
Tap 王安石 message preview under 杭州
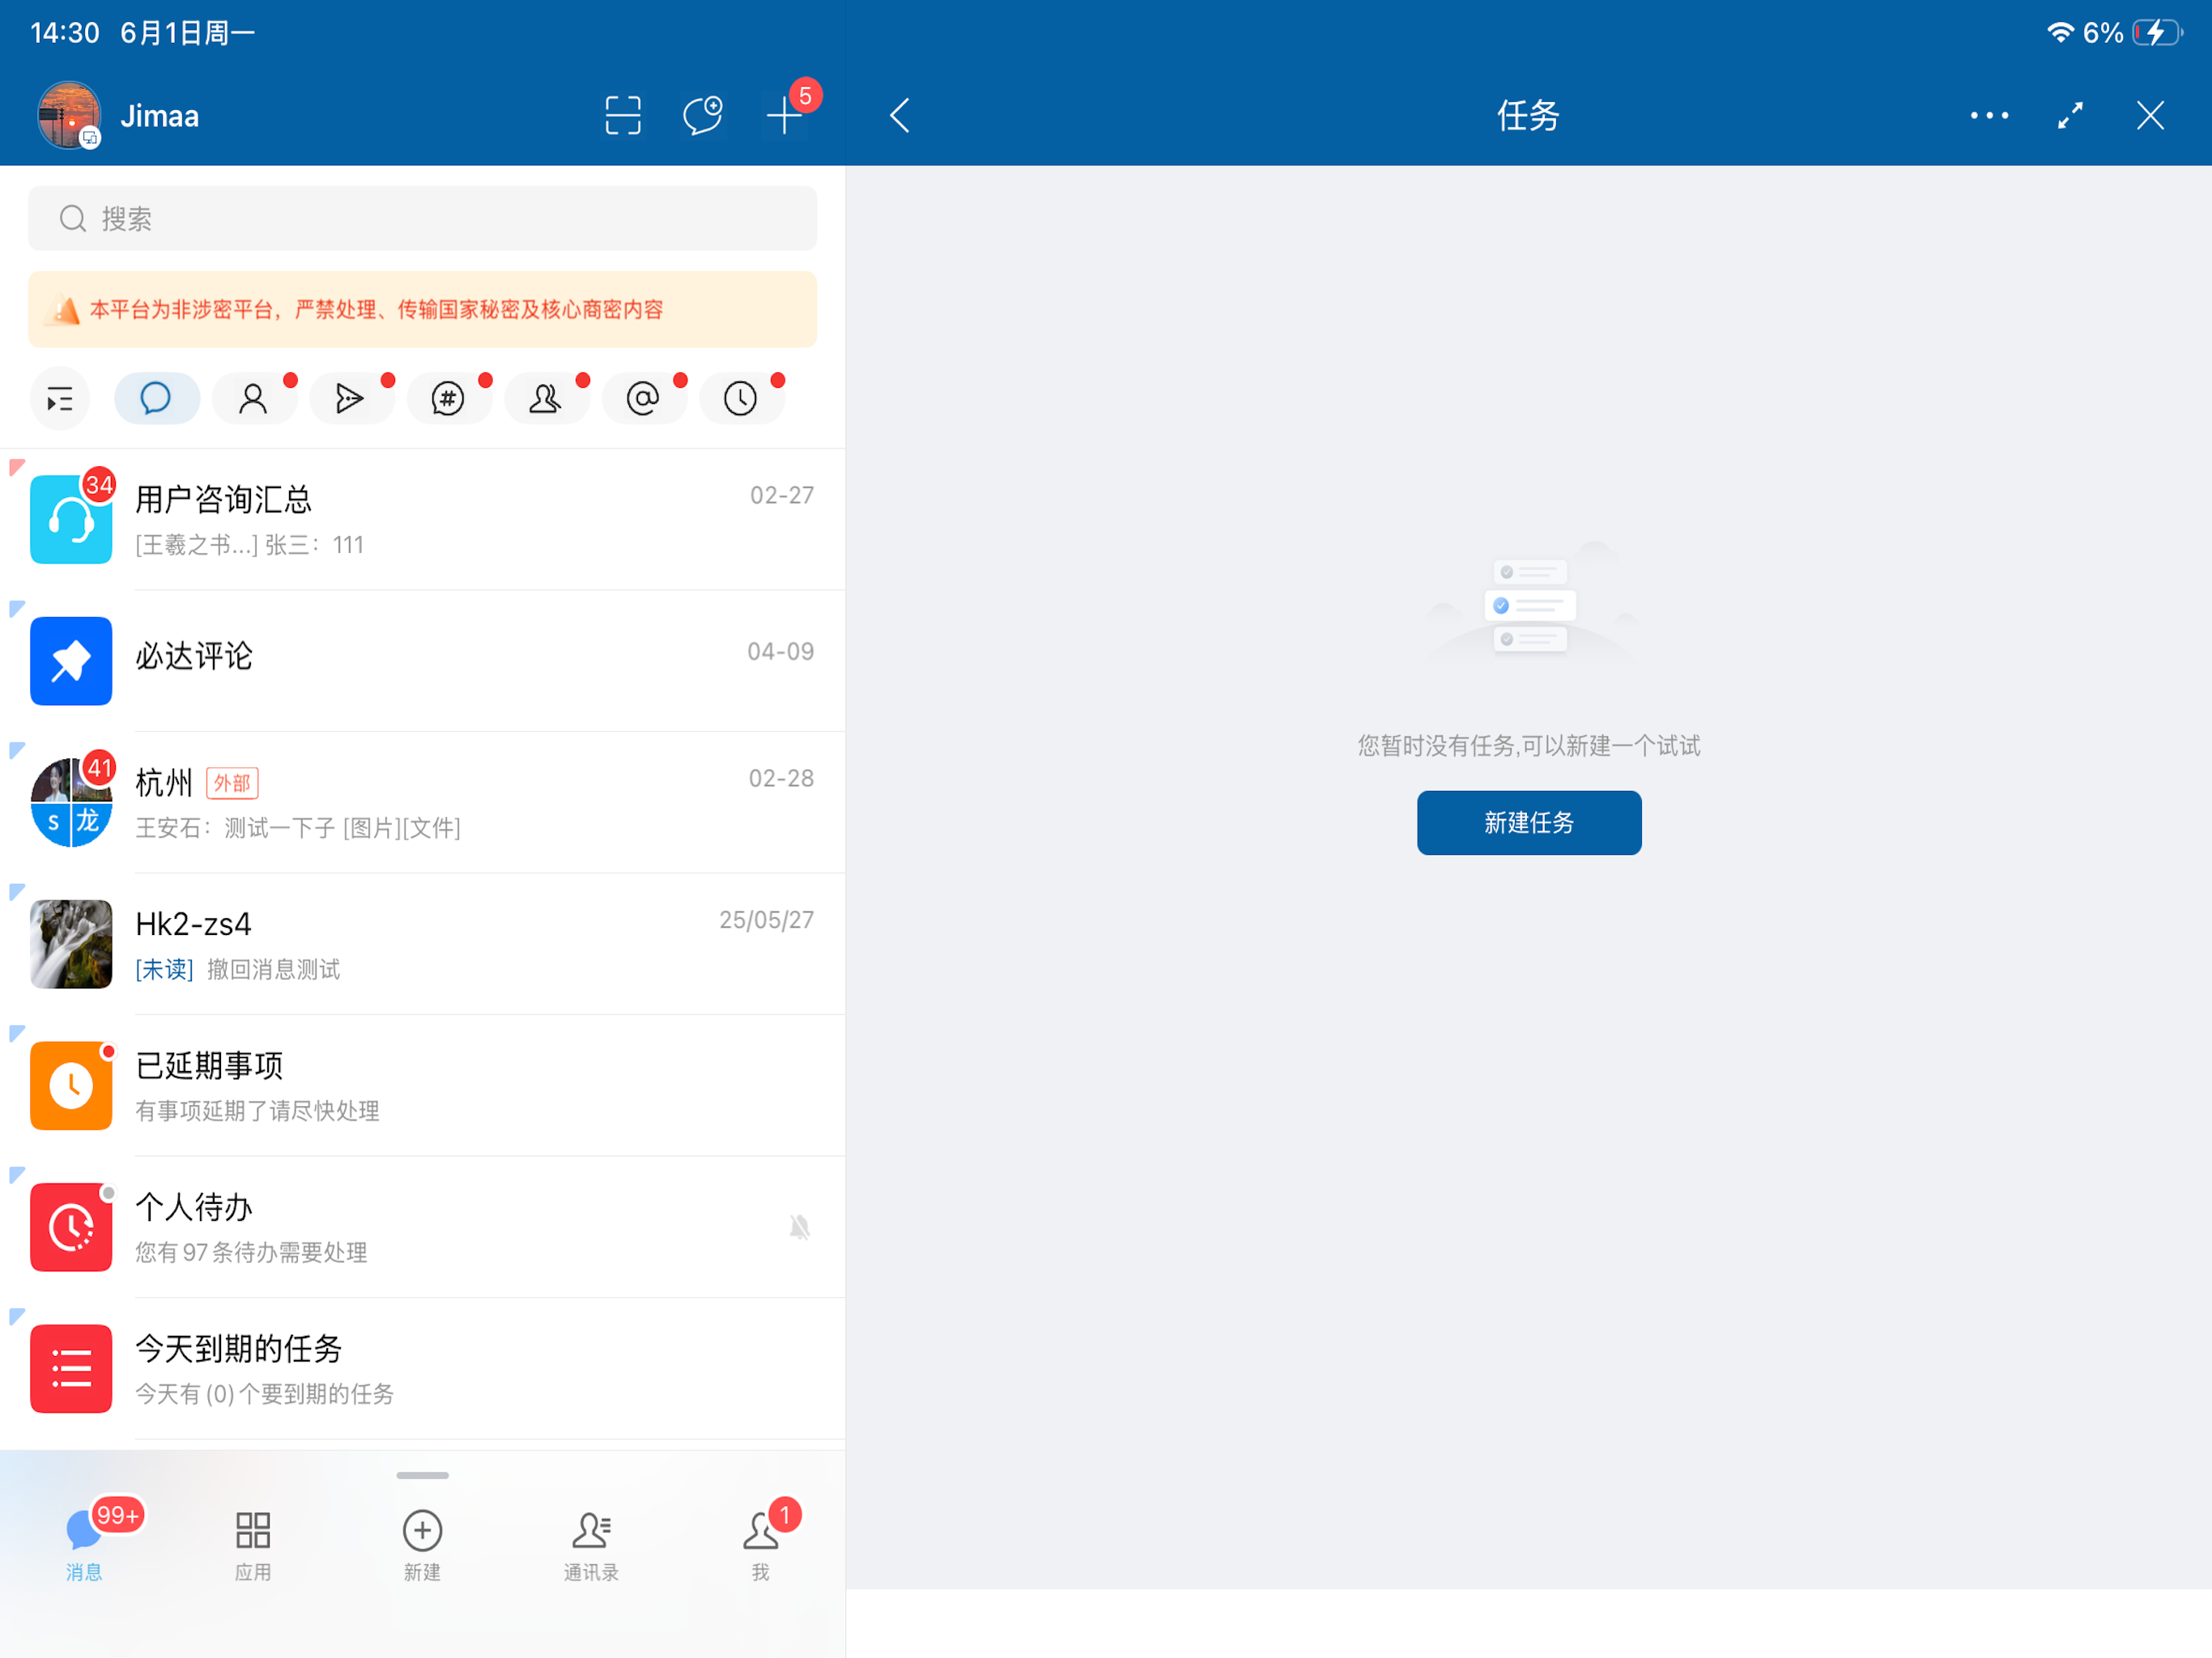click(x=298, y=828)
